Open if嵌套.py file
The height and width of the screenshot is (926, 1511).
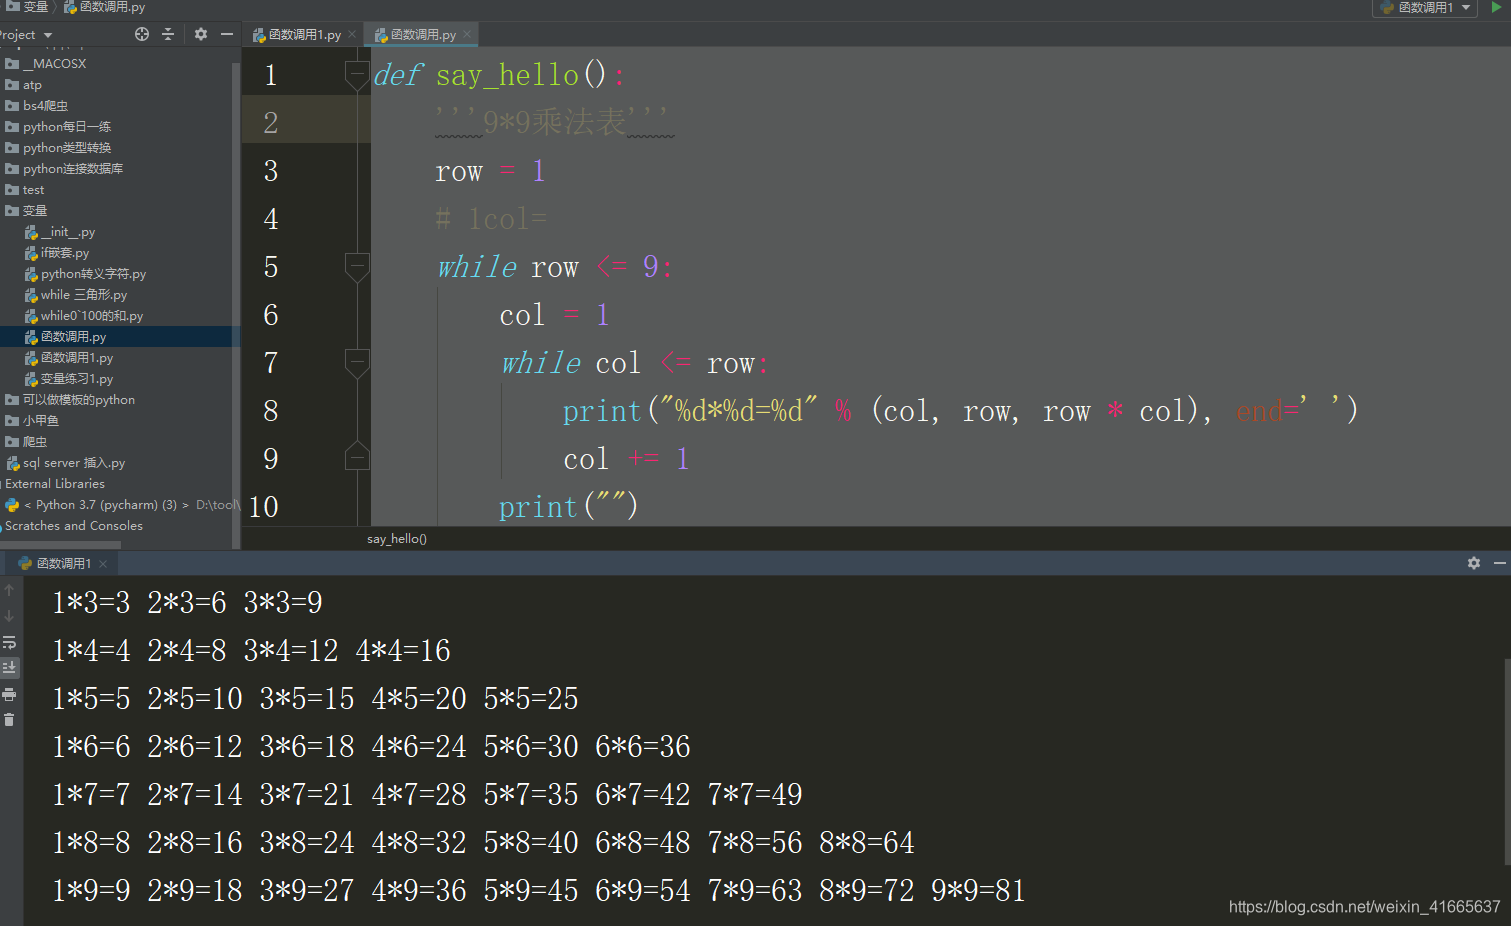point(58,253)
